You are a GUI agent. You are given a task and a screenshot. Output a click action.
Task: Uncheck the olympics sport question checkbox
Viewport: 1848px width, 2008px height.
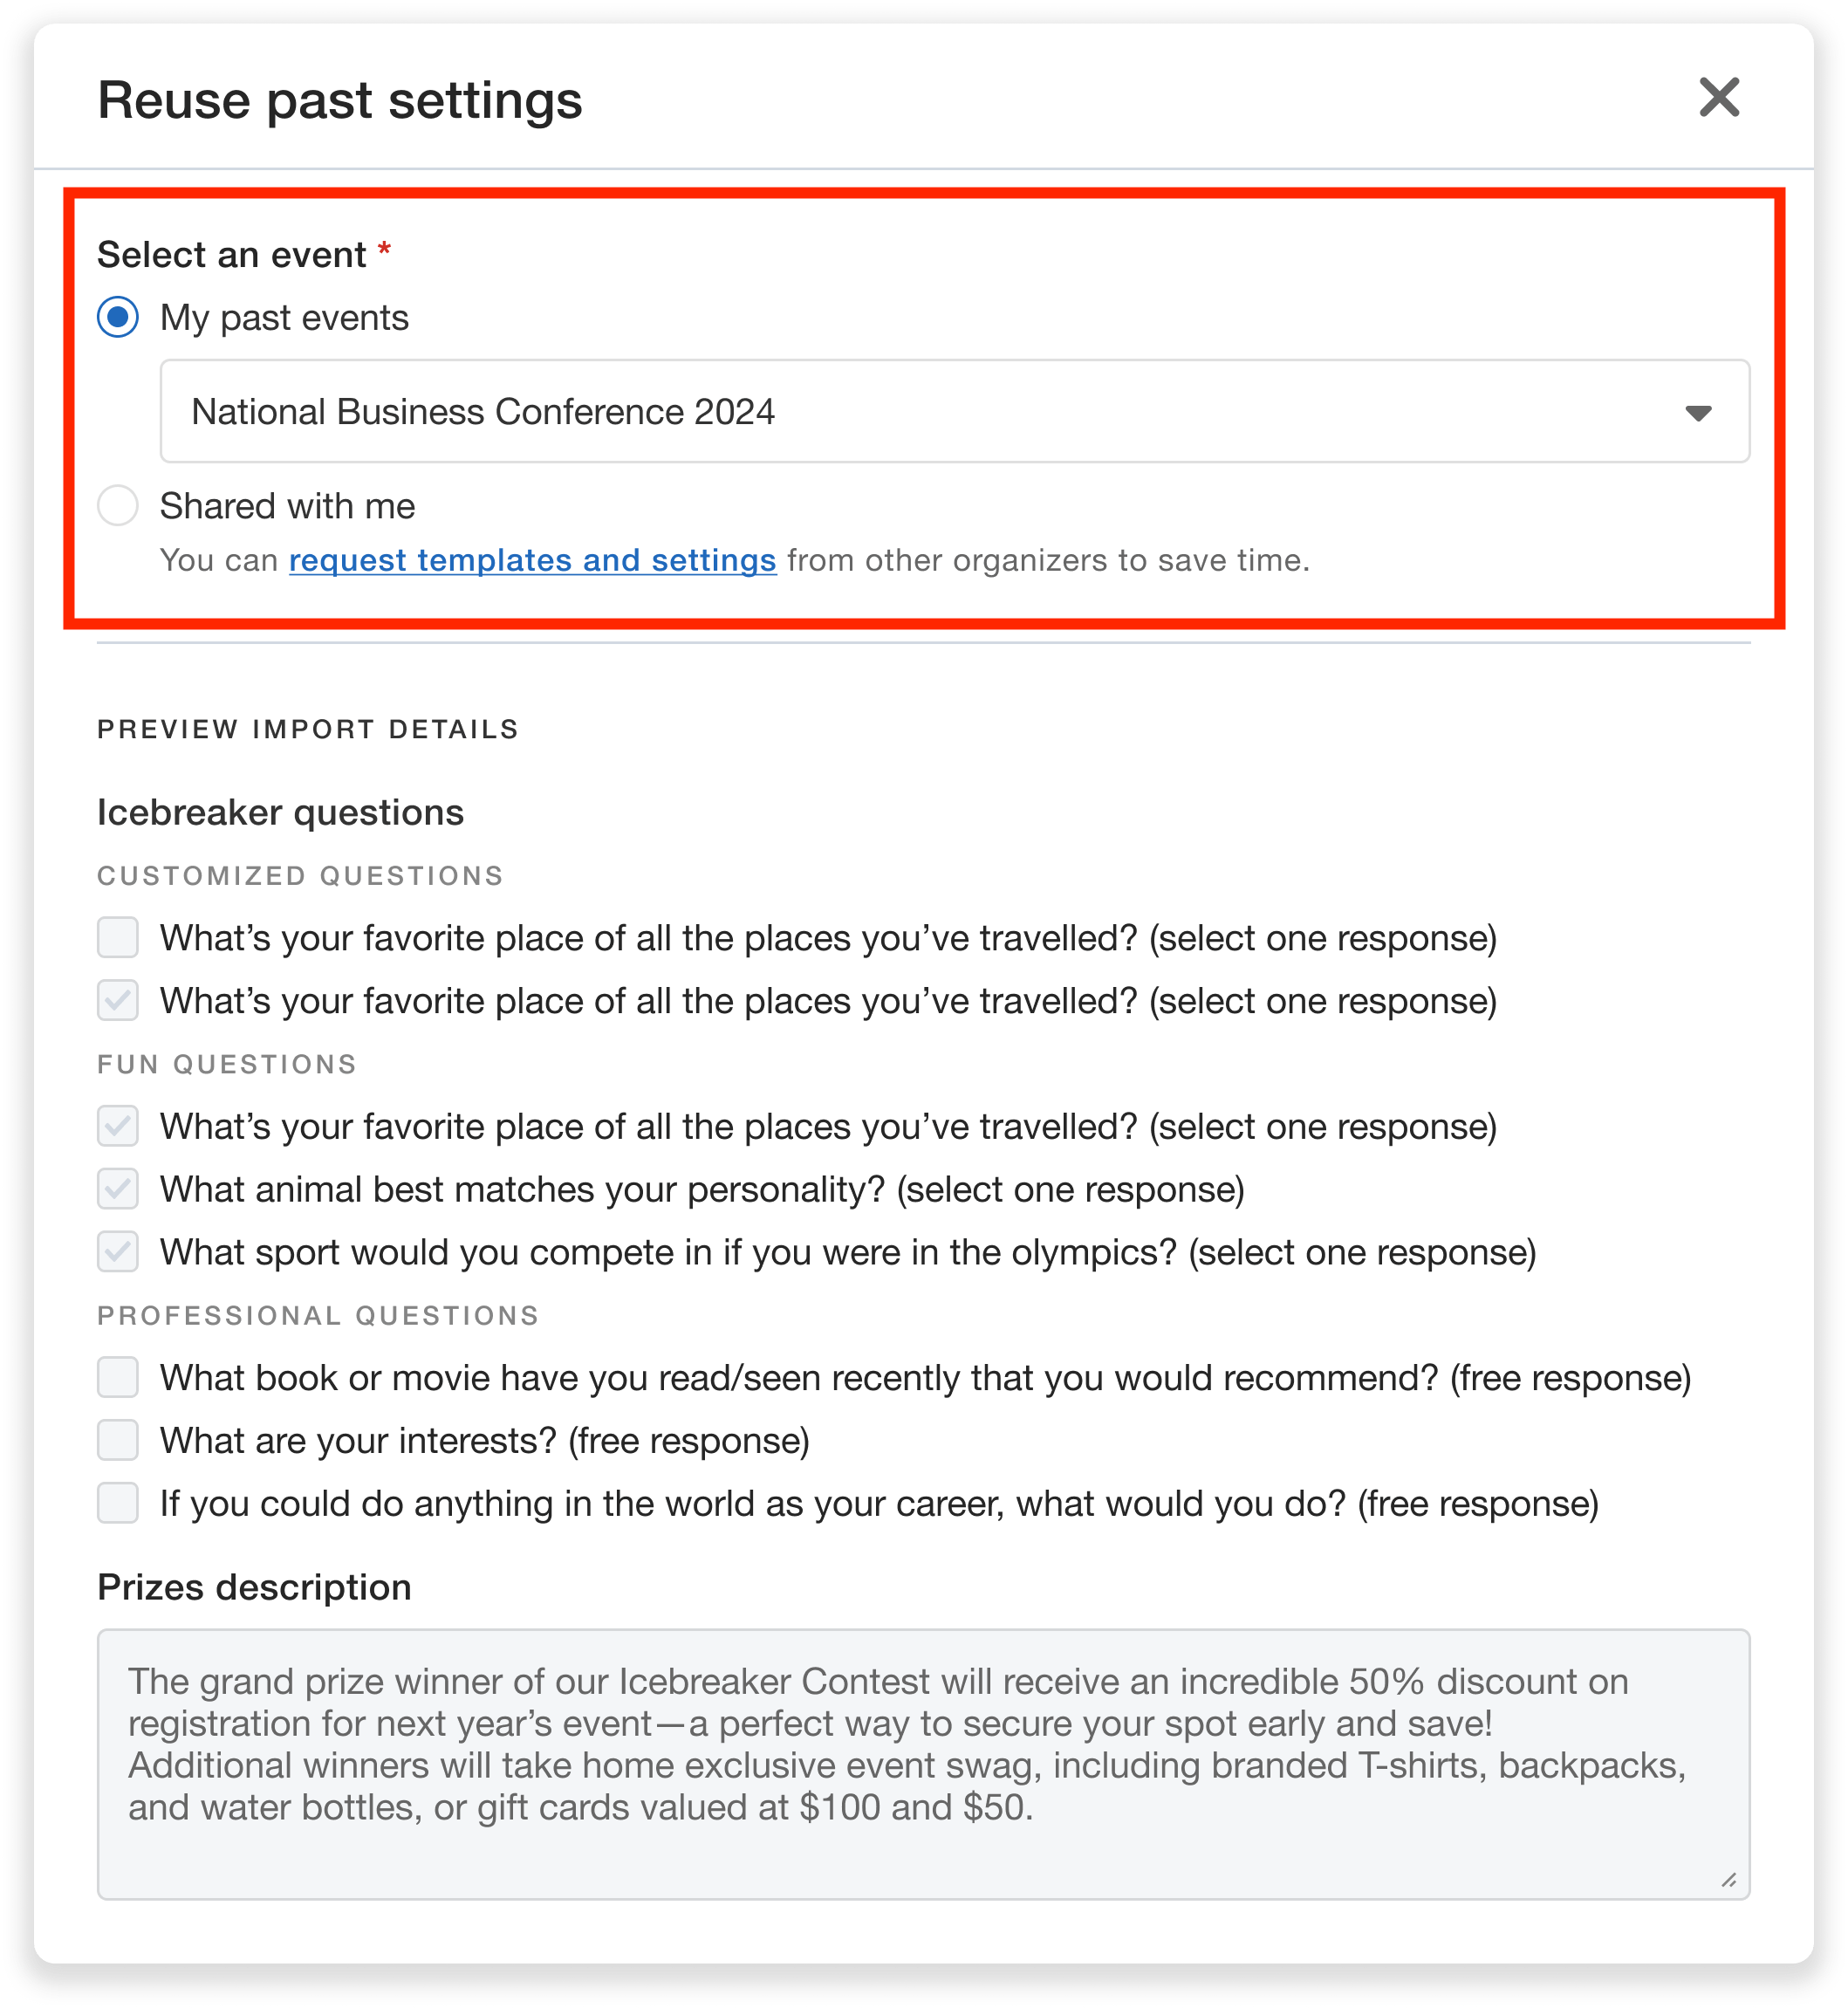(x=118, y=1253)
